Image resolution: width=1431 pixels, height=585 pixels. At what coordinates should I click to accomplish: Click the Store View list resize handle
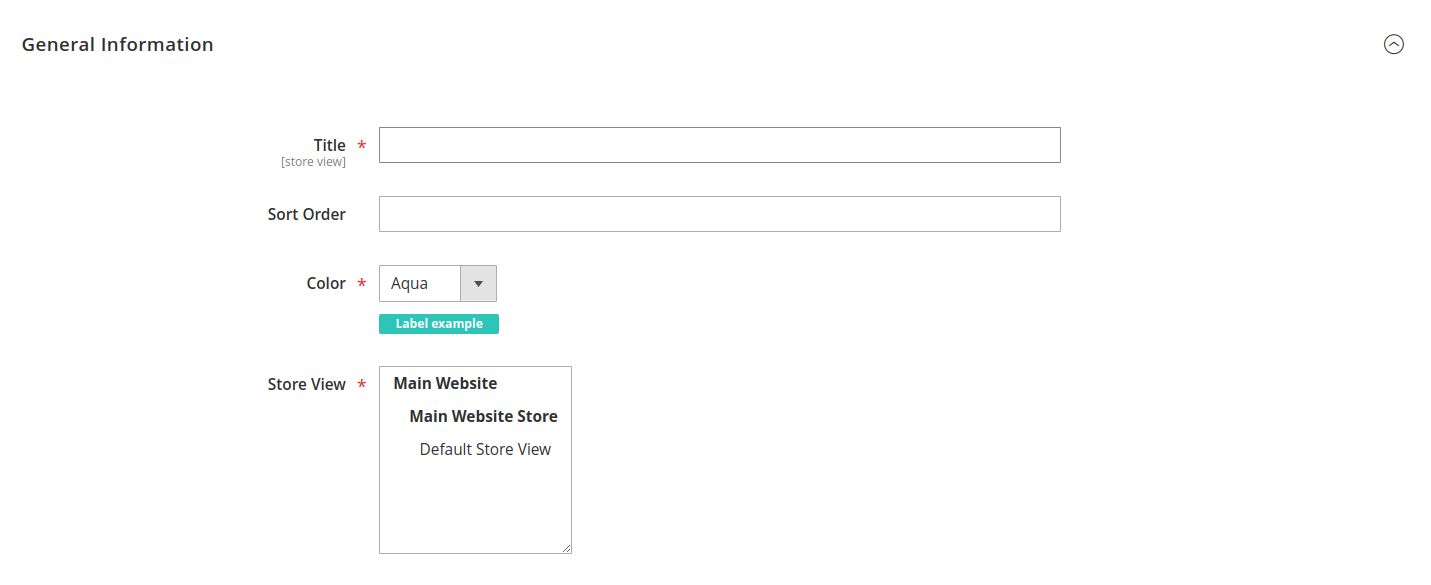tap(566, 548)
